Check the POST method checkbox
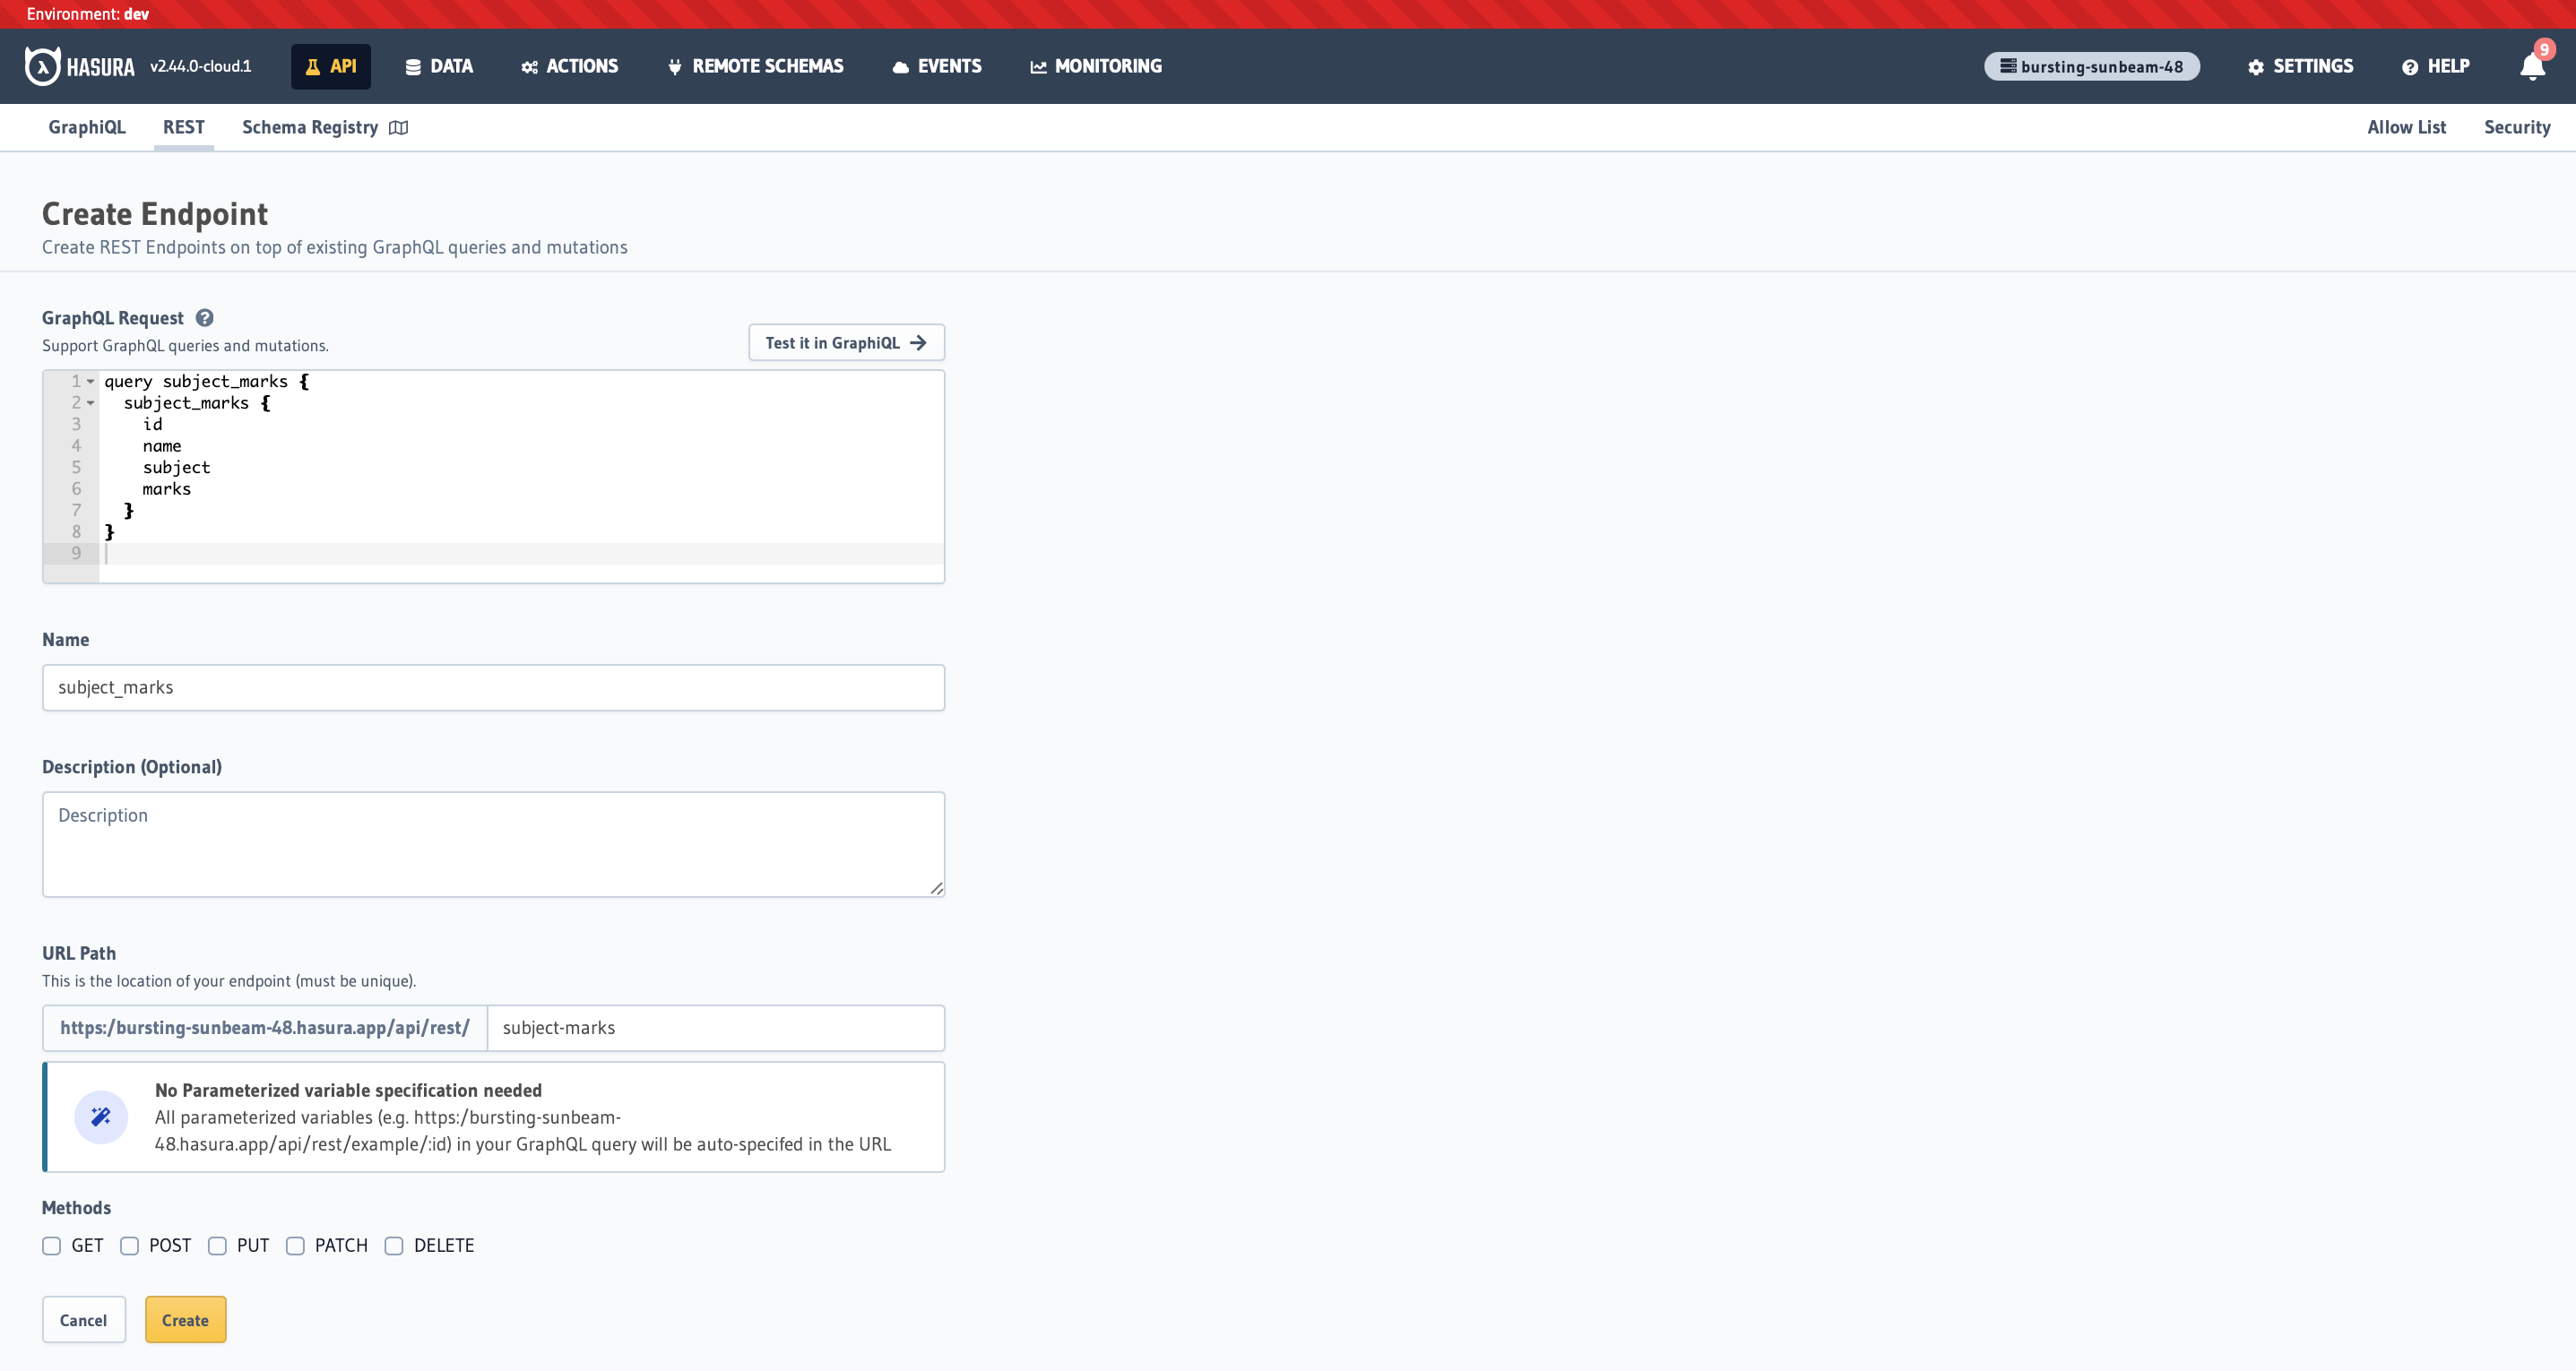Screen dimensions: 2576x1371 click(x=130, y=1246)
